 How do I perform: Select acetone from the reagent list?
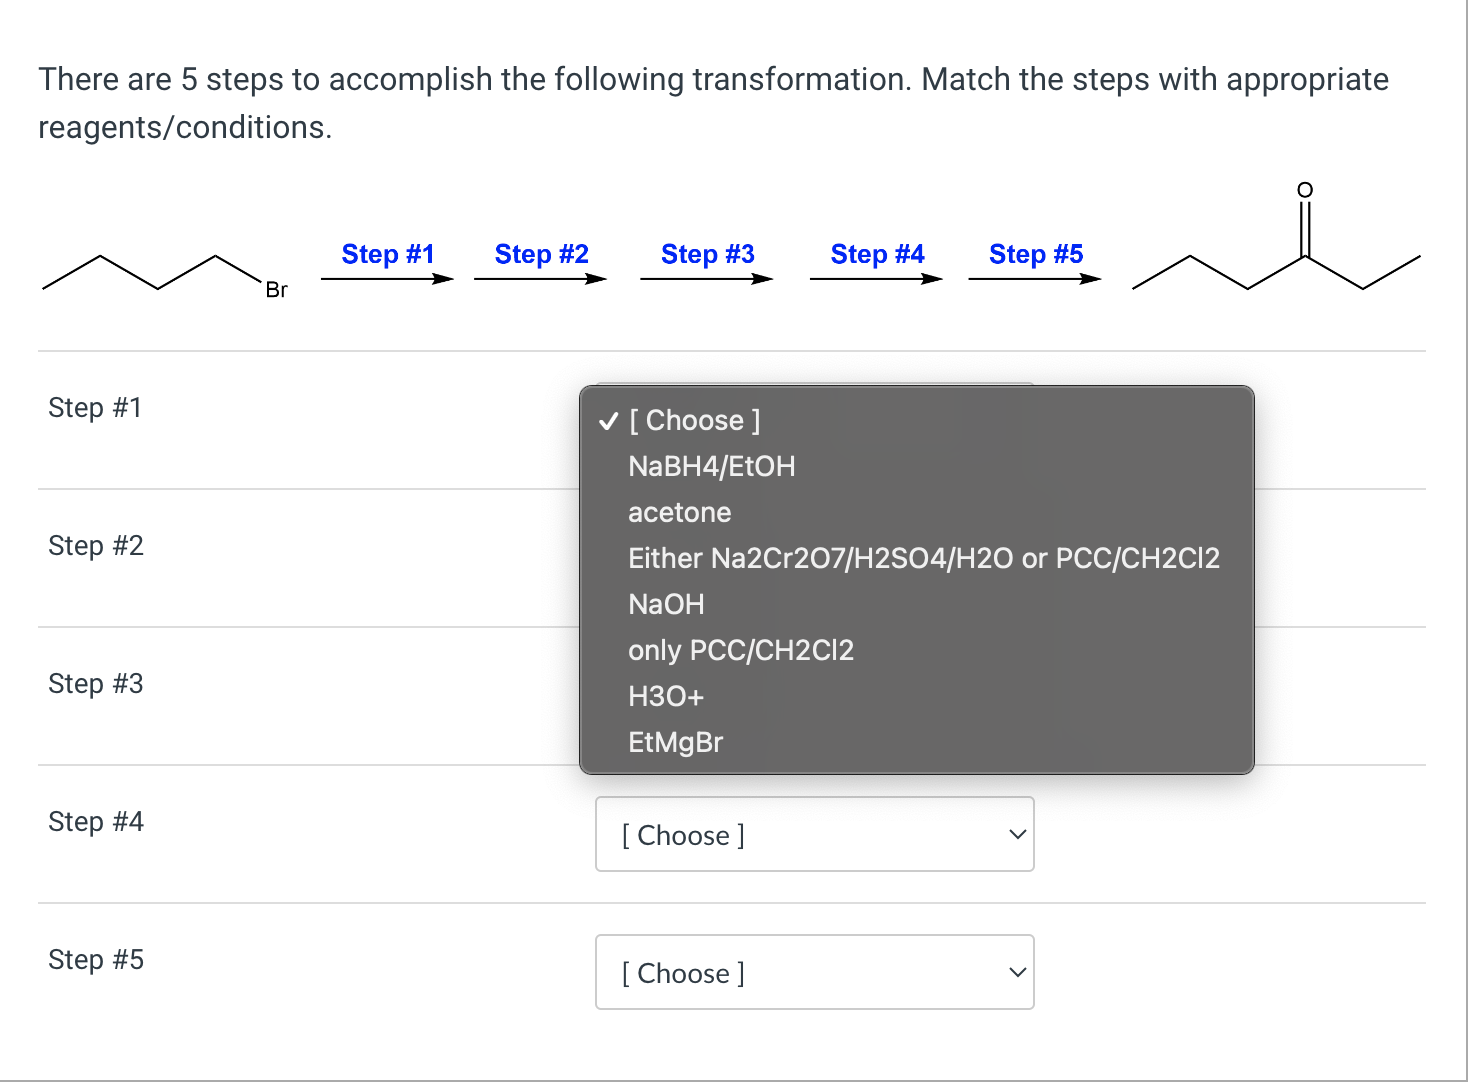coord(679,512)
